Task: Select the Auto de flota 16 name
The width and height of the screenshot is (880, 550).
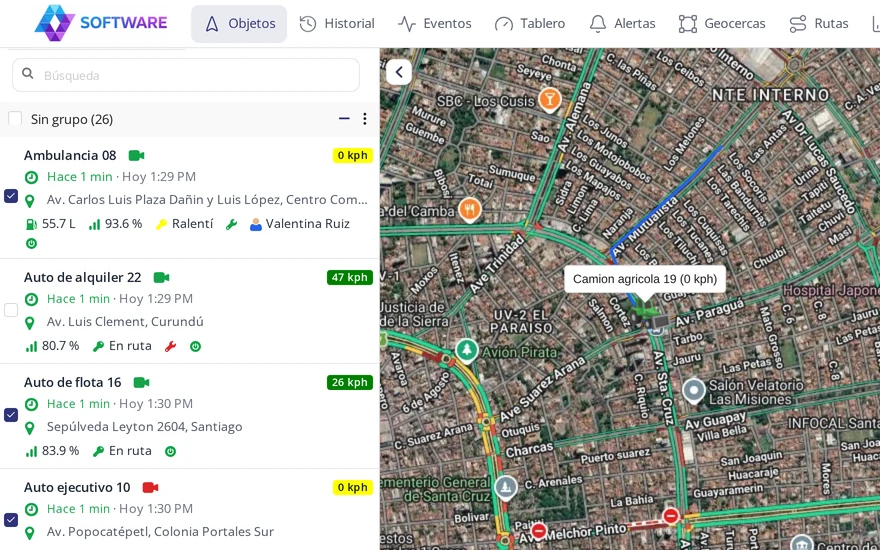Action: tap(72, 382)
